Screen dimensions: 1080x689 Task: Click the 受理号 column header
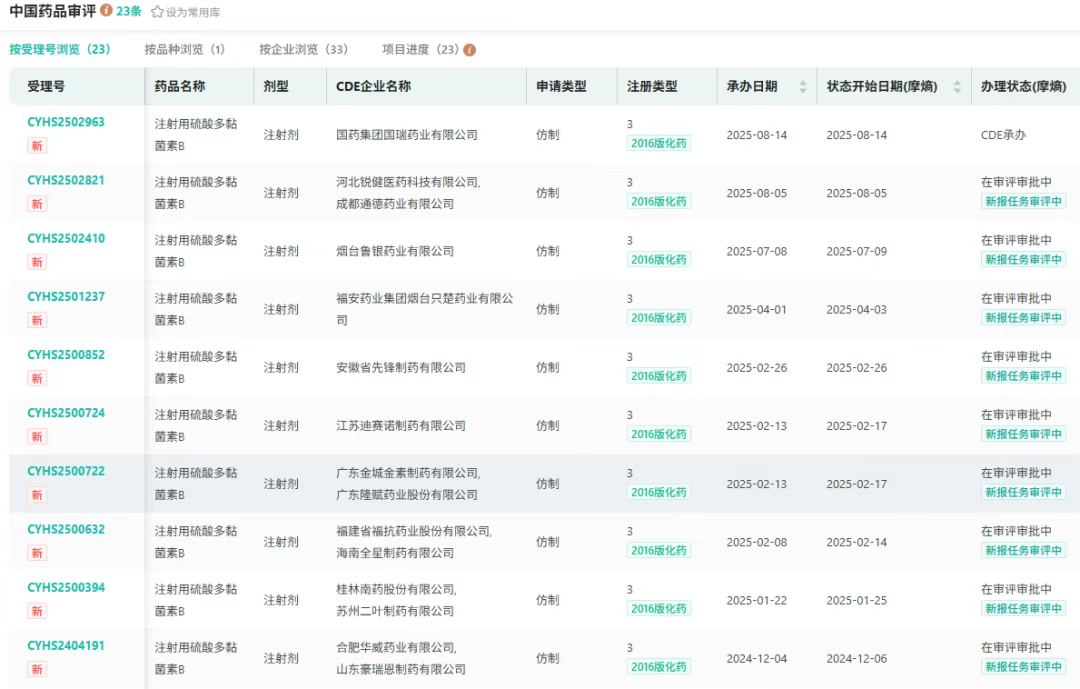(46, 87)
